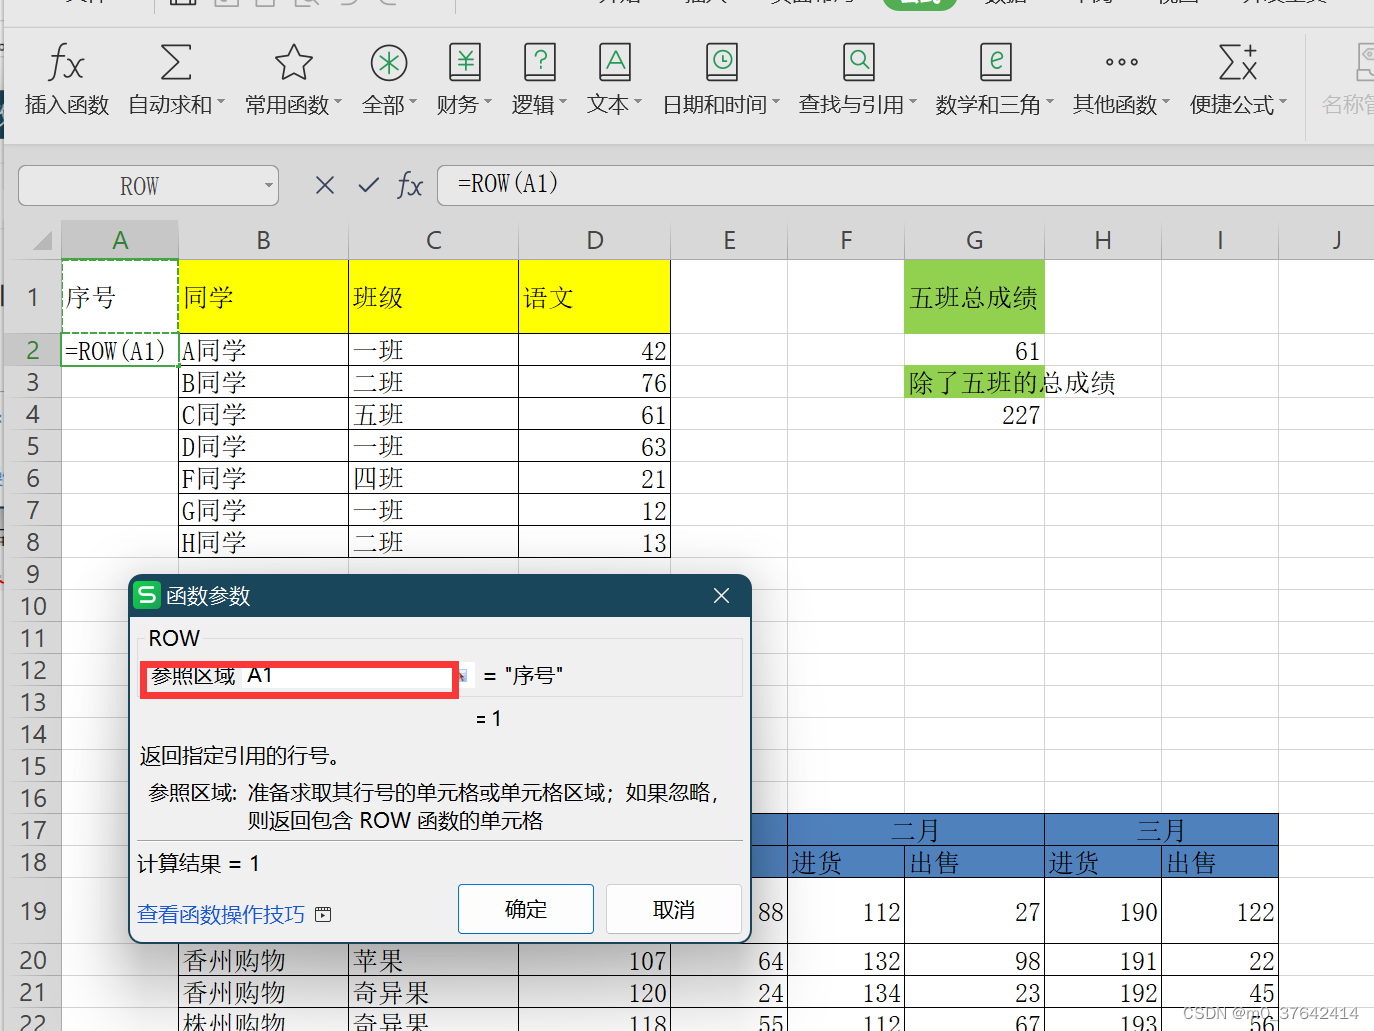Click 确定 button in function dialog

pyautogui.click(x=526, y=909)
